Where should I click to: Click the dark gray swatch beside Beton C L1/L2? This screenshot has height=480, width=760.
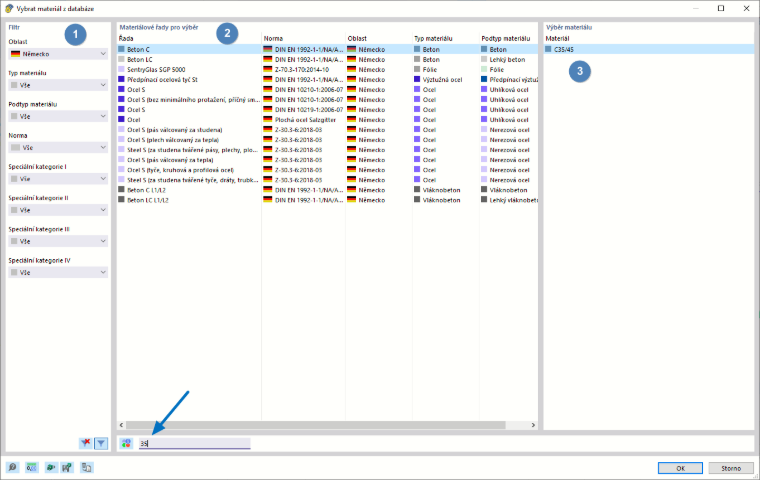click(x=122, y=190)
